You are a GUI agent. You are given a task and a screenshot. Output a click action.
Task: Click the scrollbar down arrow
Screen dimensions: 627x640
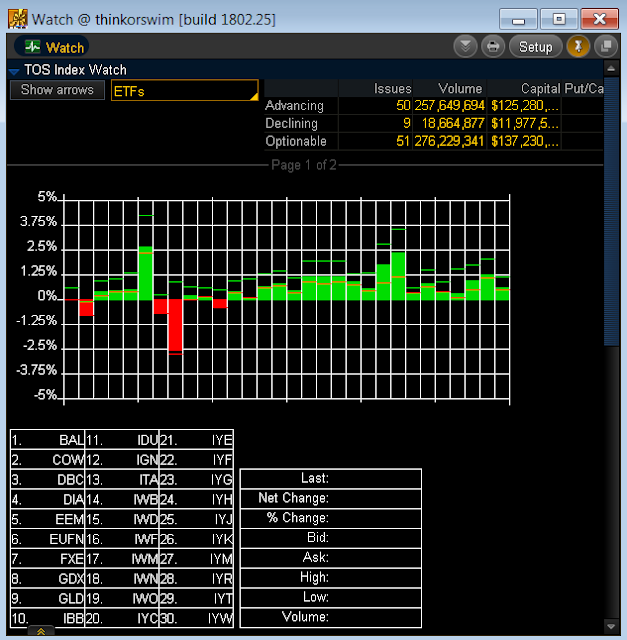click(611, 627)
